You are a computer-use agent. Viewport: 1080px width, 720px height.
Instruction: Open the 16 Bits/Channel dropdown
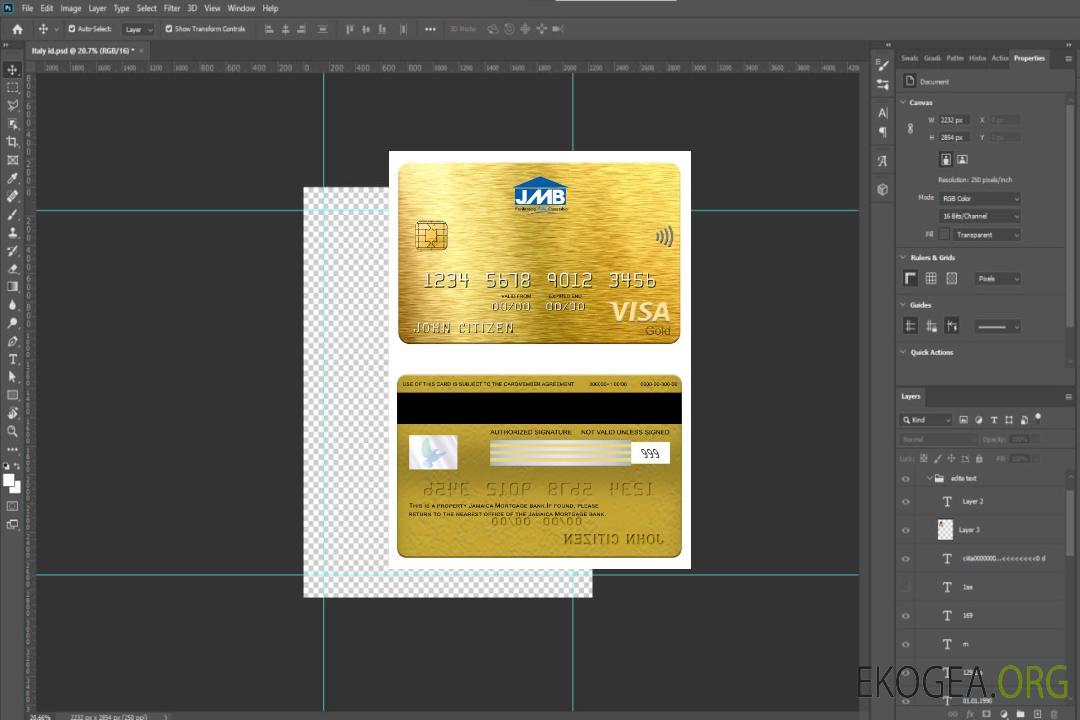980,216
